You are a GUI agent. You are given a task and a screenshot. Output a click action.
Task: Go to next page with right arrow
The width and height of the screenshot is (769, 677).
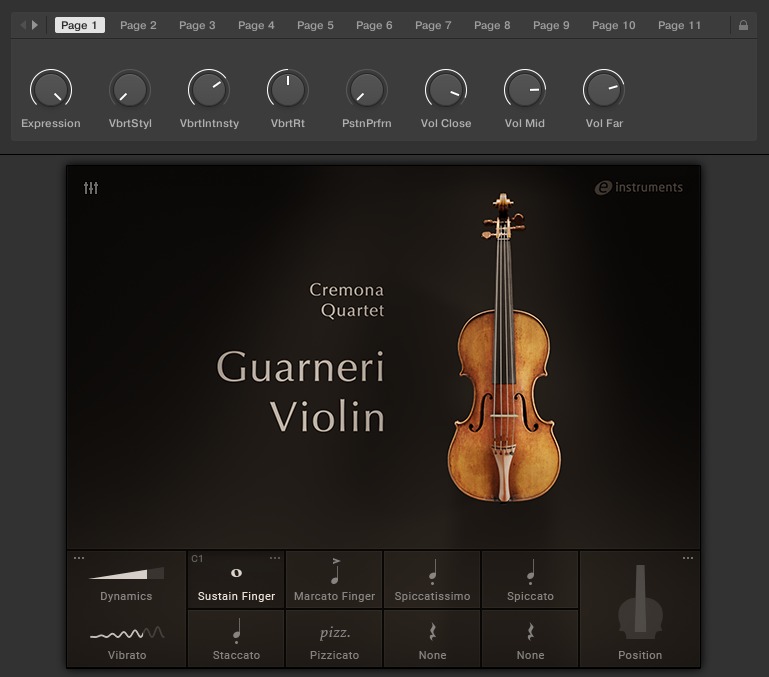click(x=35, y=25)
